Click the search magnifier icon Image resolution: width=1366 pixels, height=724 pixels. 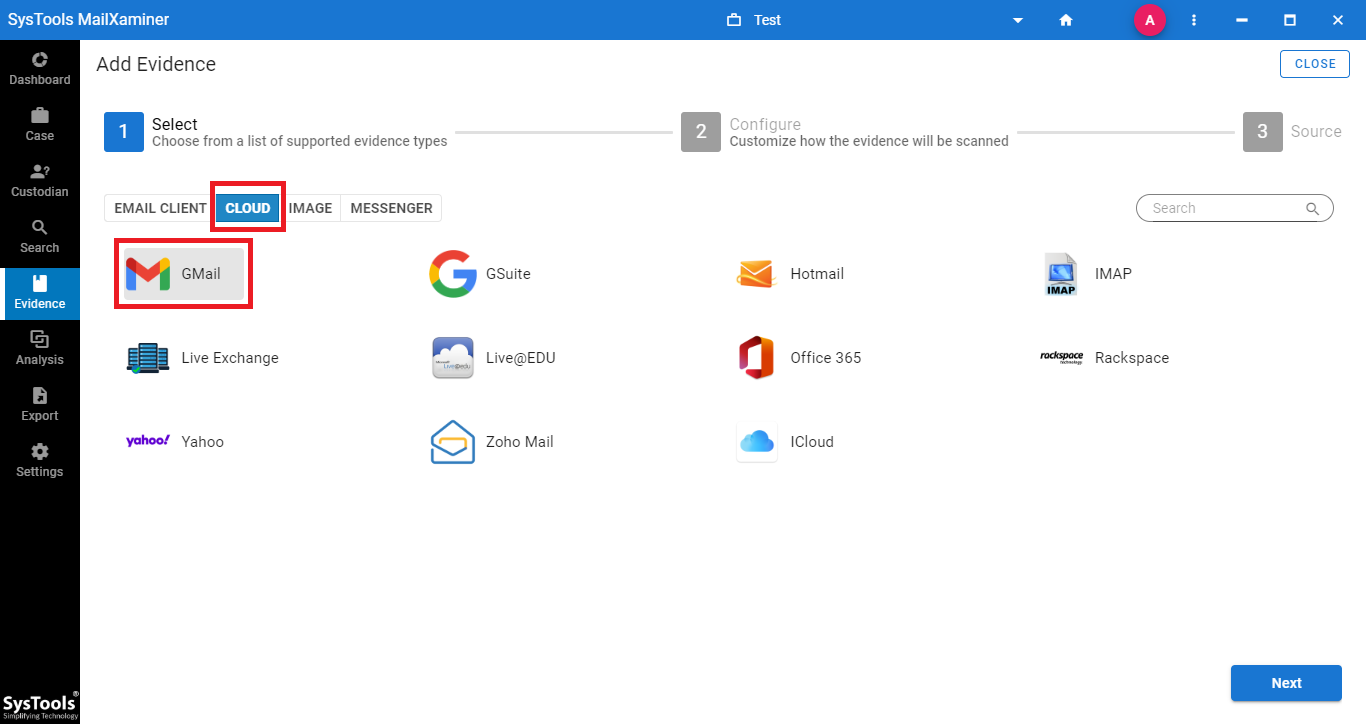1312,208
